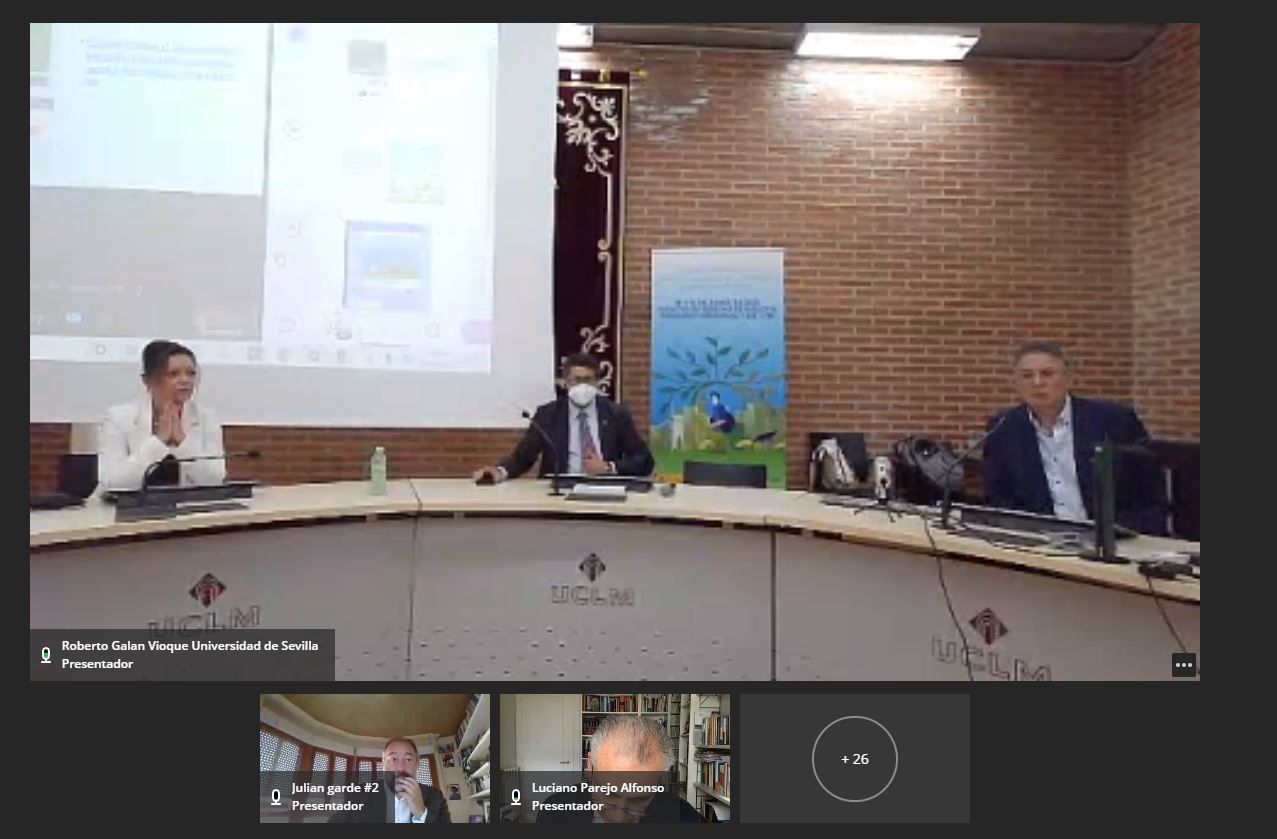The height and width of the screenshot is (839, 1277).
Task: Click Roberto Galan Vioque's microphone icon
Action: pyautogui.click(x=46, y=655)
